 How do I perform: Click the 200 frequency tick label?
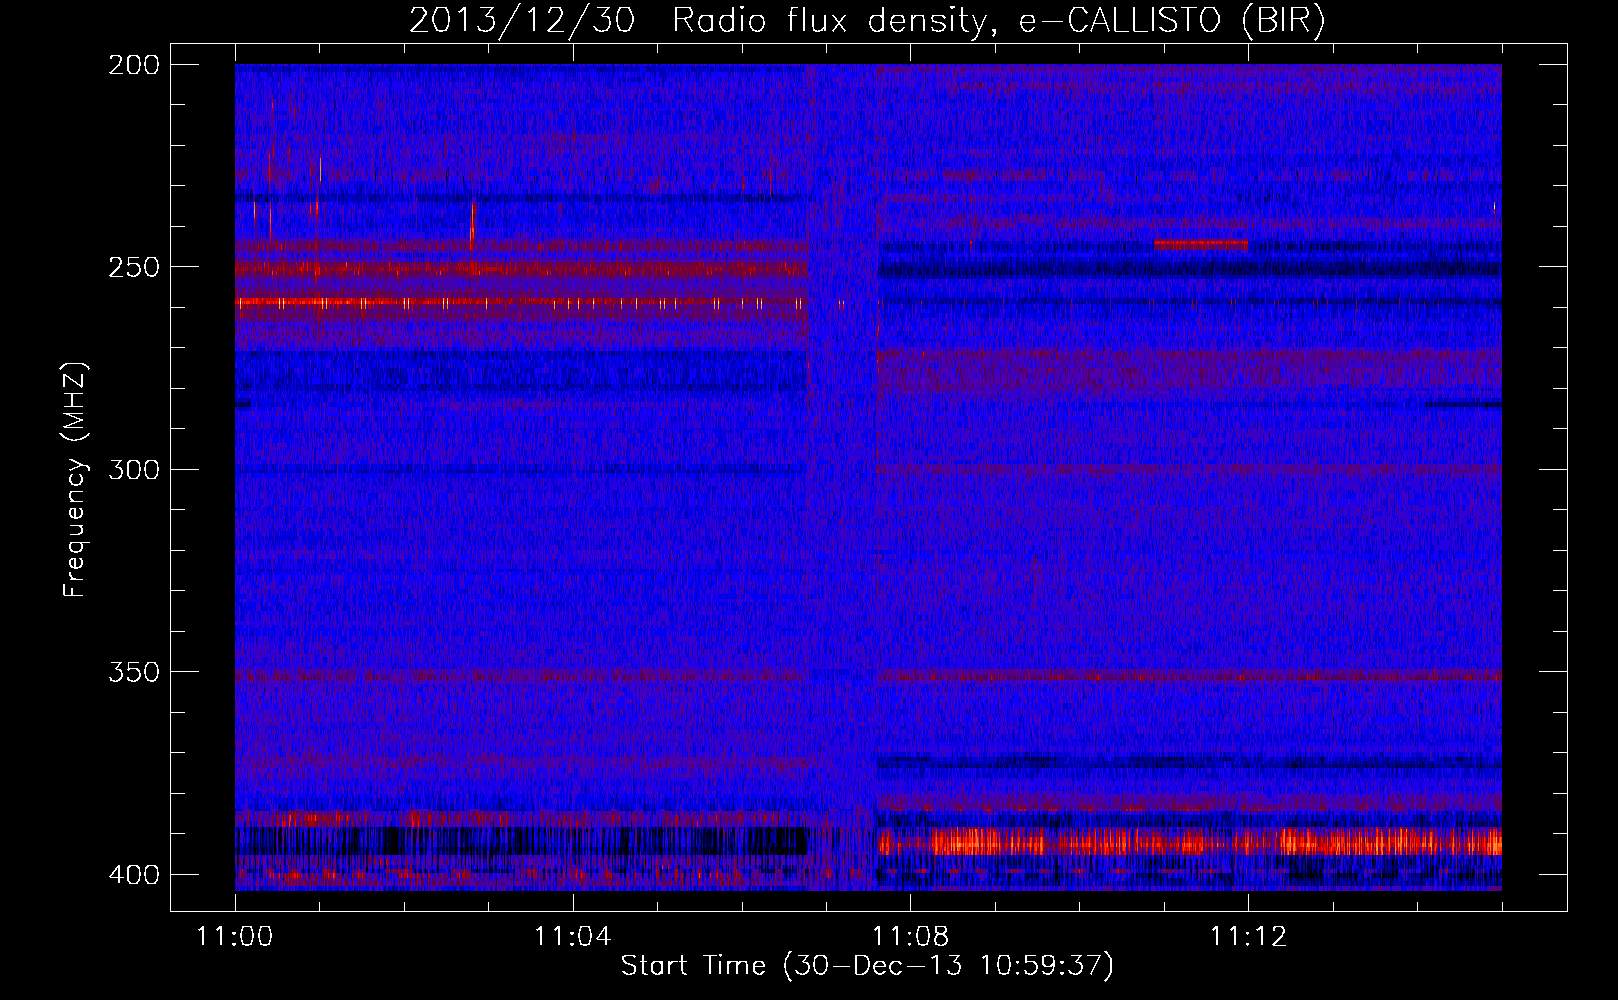click(x=134, y=65)
